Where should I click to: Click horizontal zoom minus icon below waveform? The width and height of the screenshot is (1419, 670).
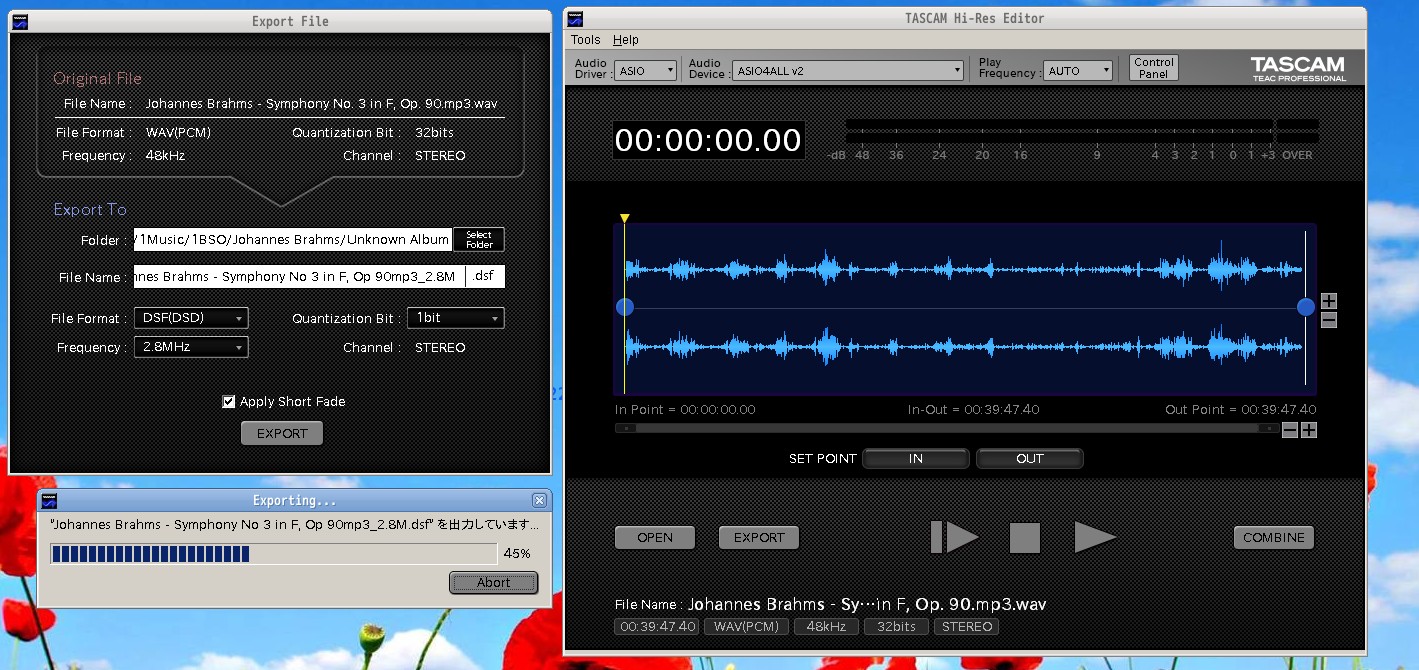click(1290, 430)
